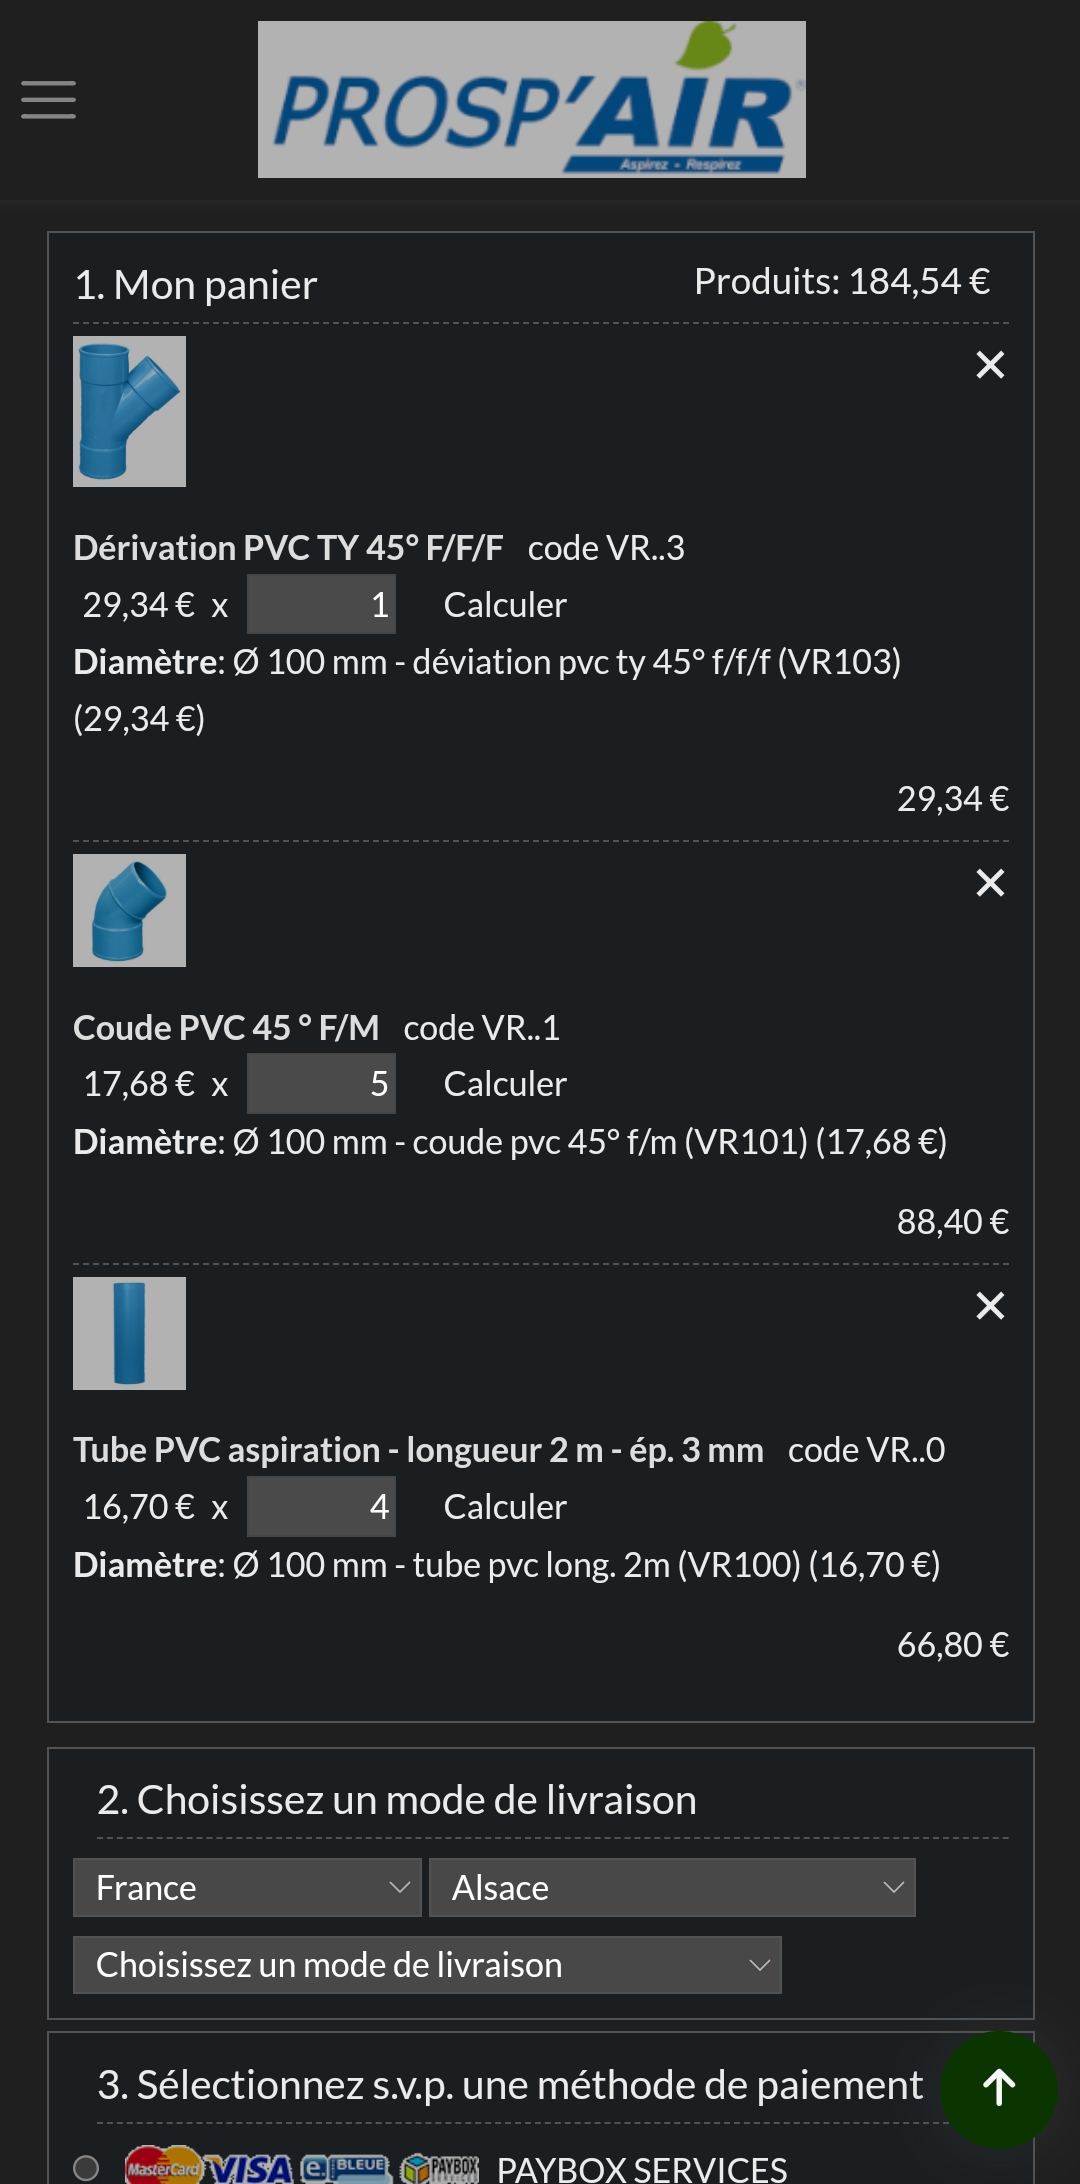Viewport: 1080px width, 2184px height.
Task: Click Calculer for Dérivation PVC TY
Action: (x=505, y=605)
